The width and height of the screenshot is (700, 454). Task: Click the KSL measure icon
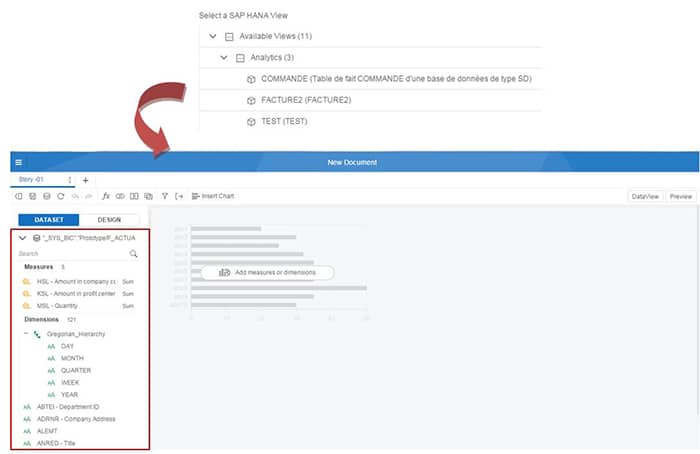pos(27,294)
